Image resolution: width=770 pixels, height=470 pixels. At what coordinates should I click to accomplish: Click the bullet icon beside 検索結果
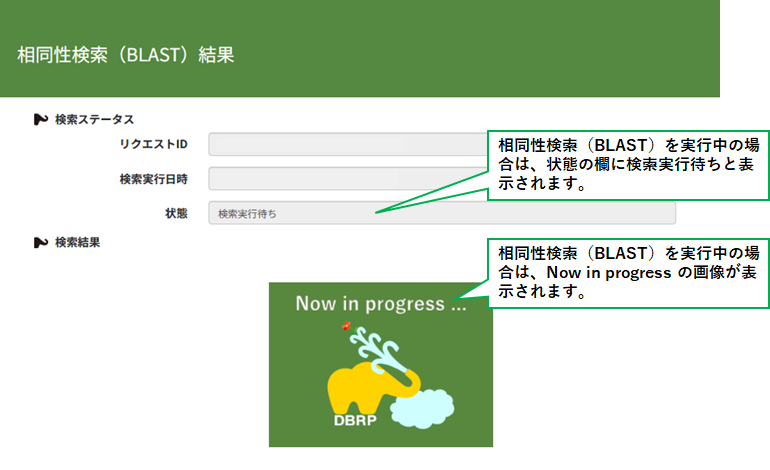(41, 242)
